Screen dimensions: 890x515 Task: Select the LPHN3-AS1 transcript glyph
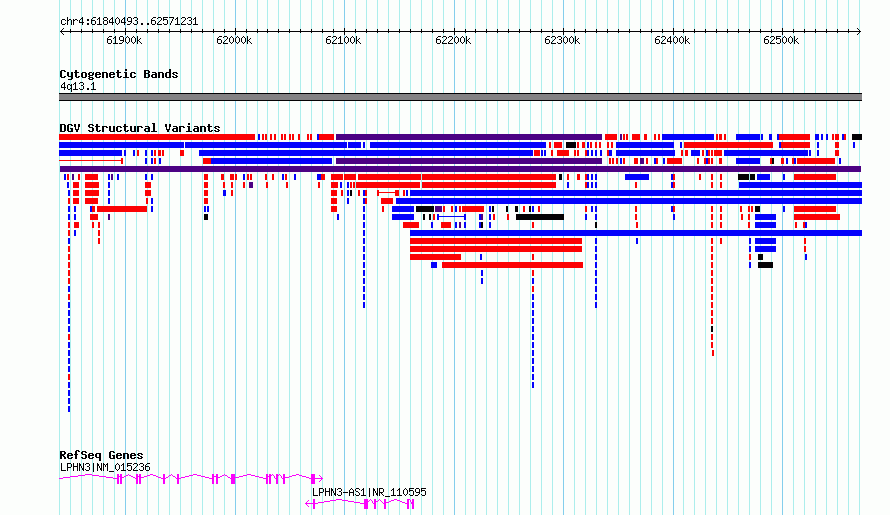[x=360, y=504]
